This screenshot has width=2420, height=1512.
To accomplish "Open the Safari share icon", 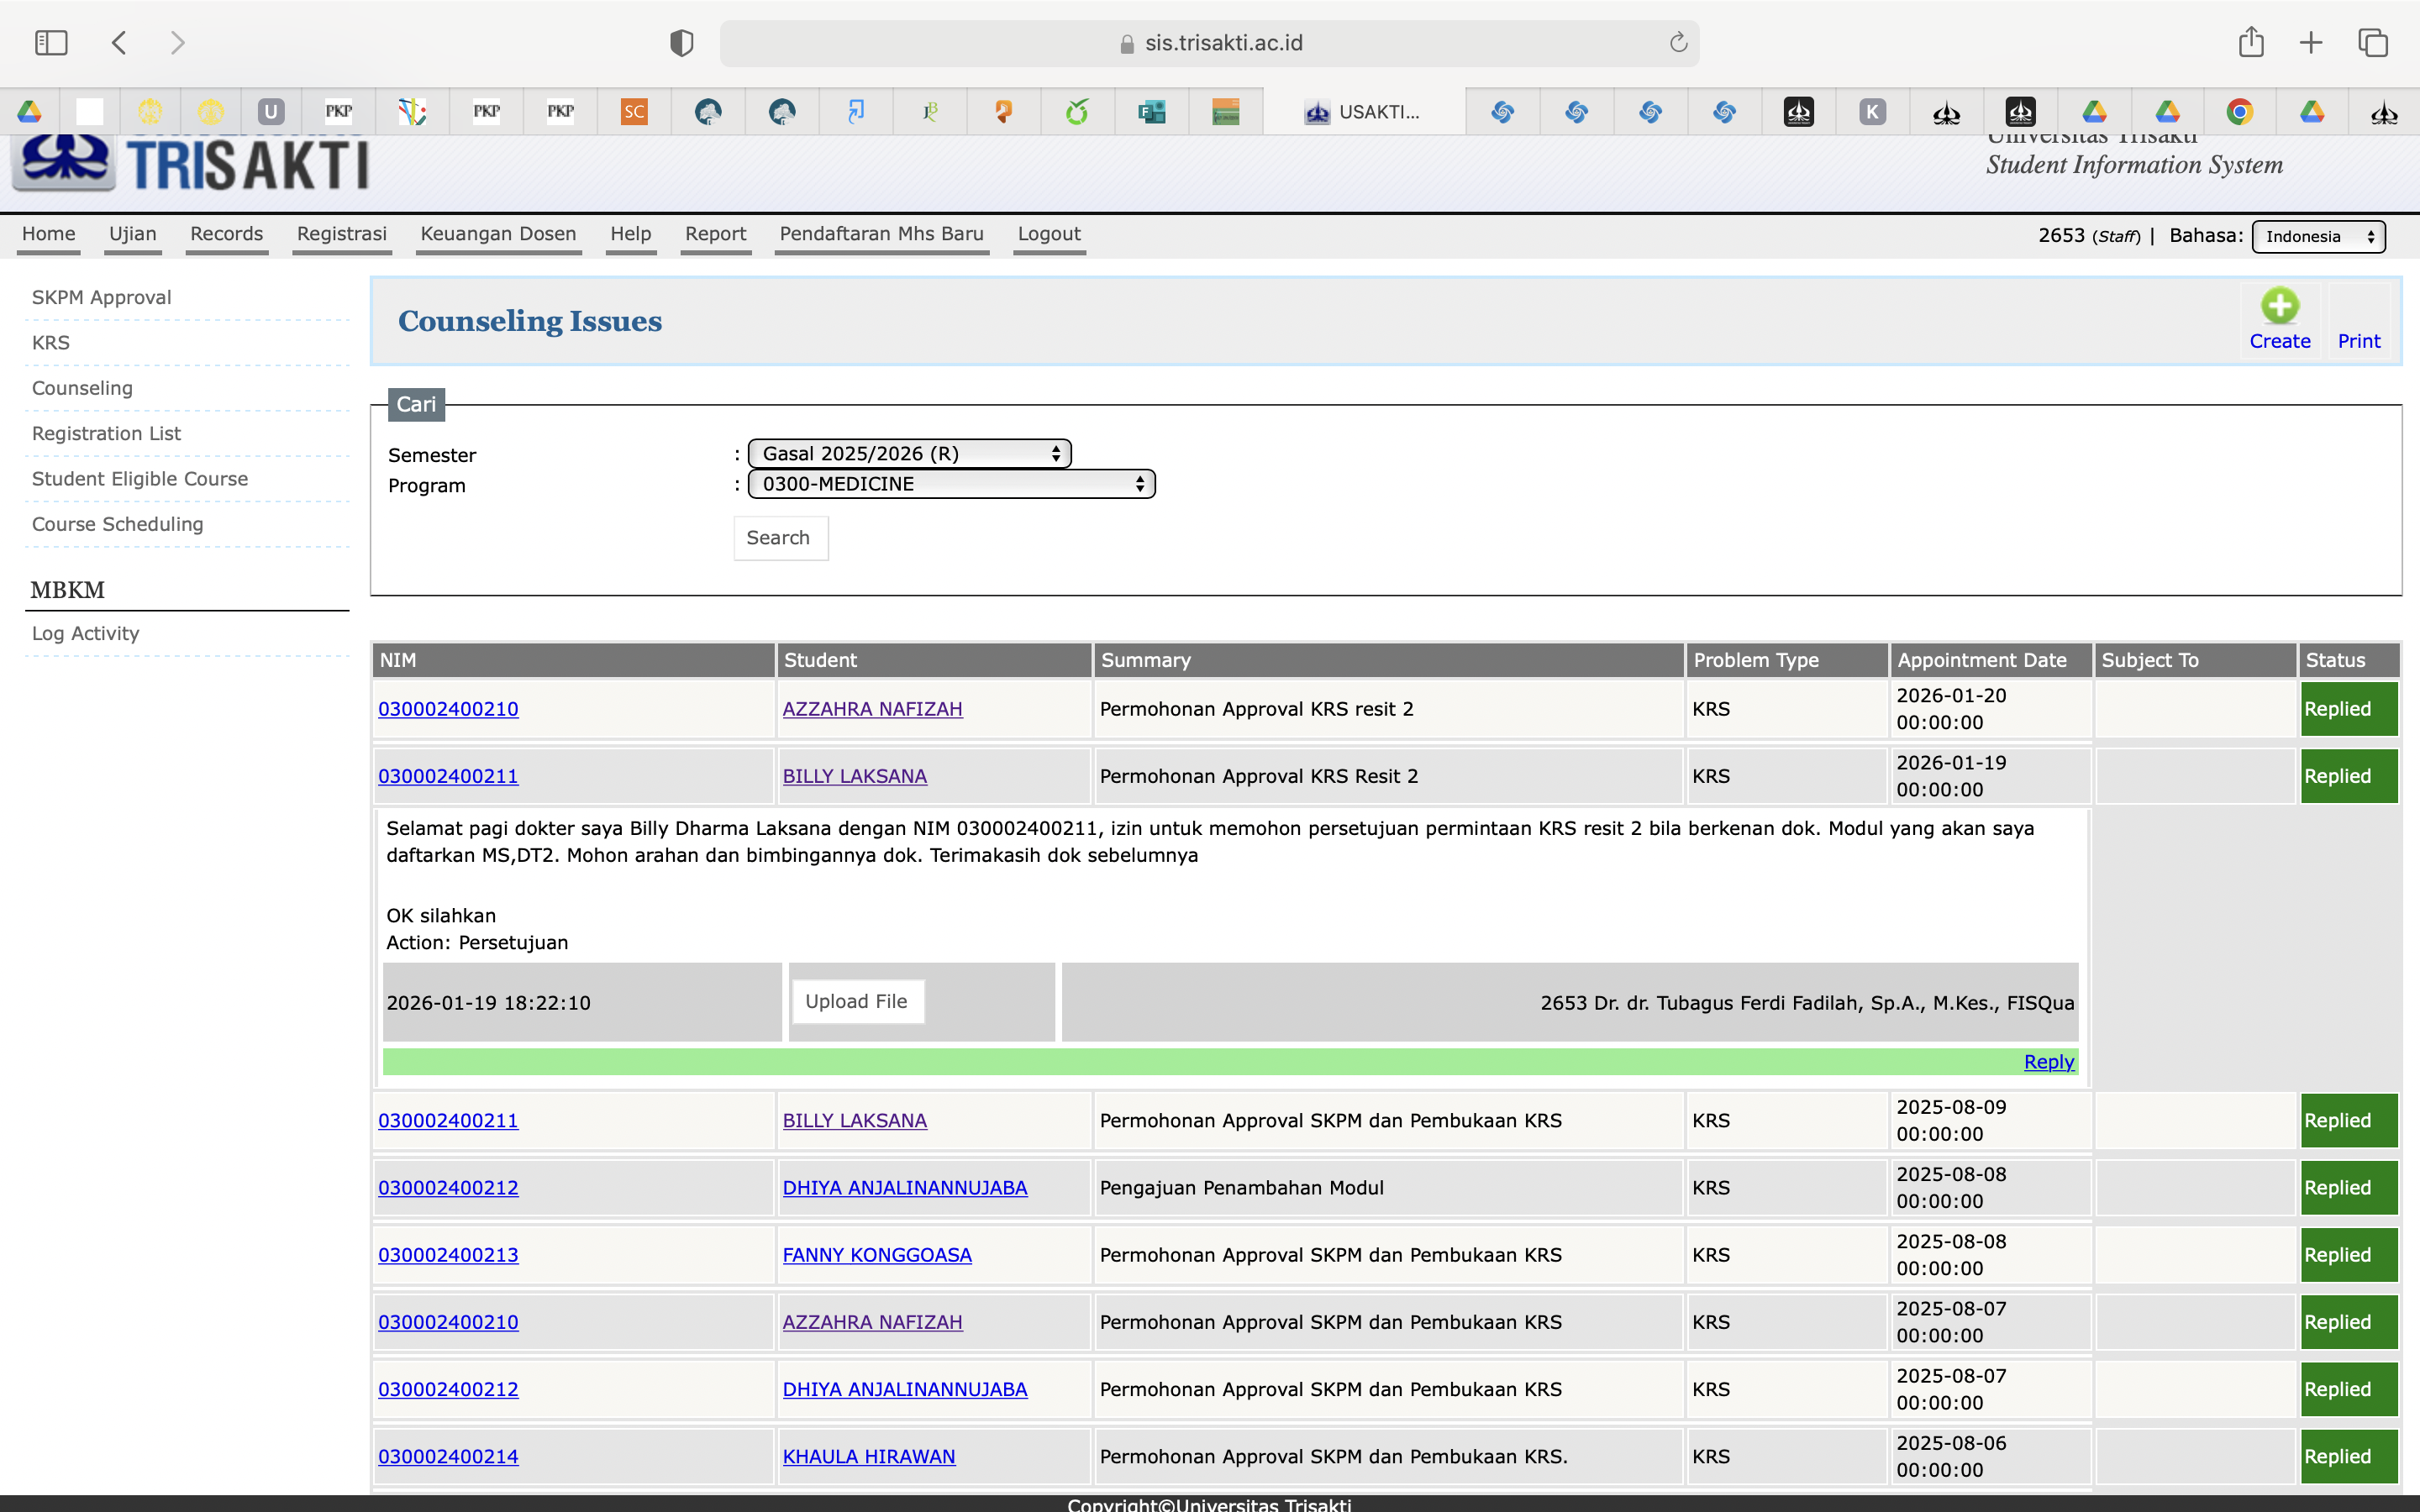I will pyautogui.click(x=2251, y=42).
